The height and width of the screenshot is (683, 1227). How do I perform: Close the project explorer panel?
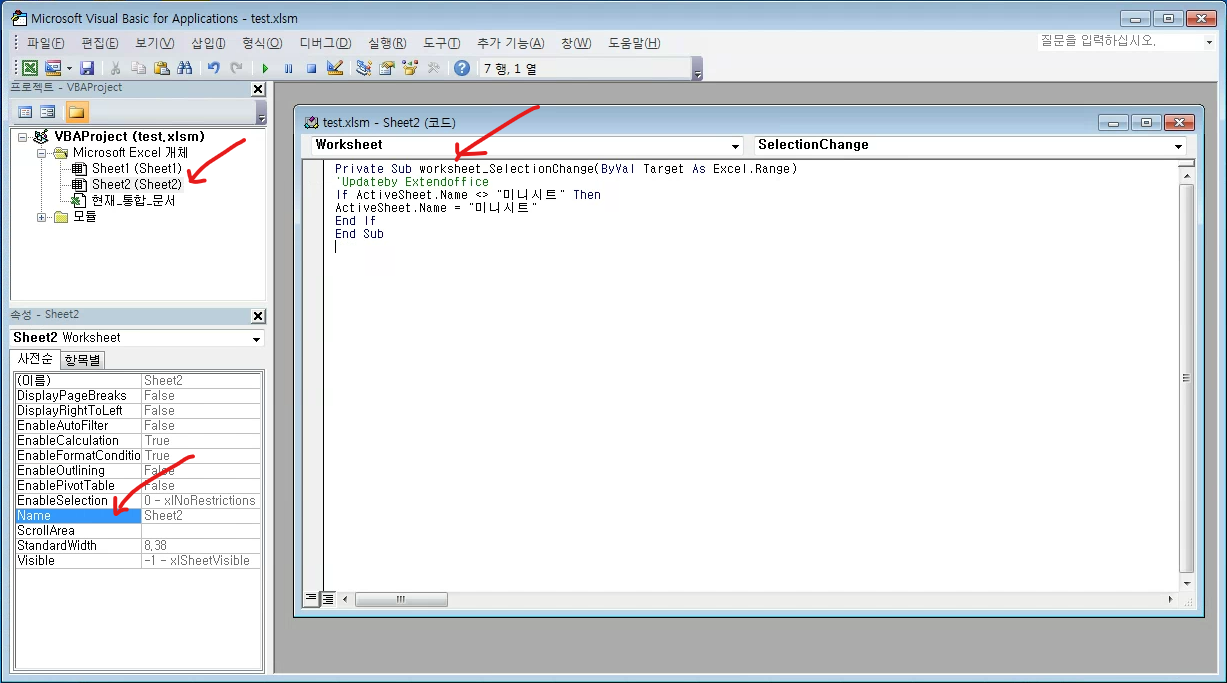258,89
